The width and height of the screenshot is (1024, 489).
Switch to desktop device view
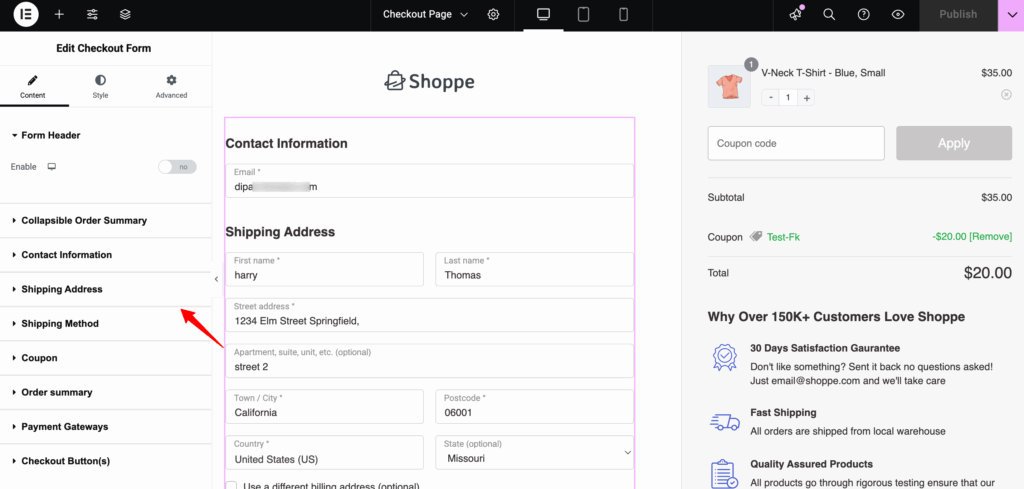(543, 15)
